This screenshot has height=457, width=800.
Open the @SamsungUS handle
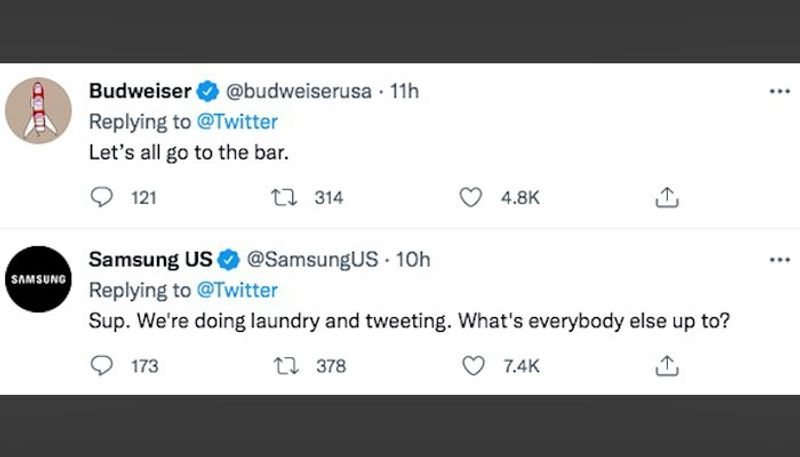pyautogui.click(x=312, y=260)
